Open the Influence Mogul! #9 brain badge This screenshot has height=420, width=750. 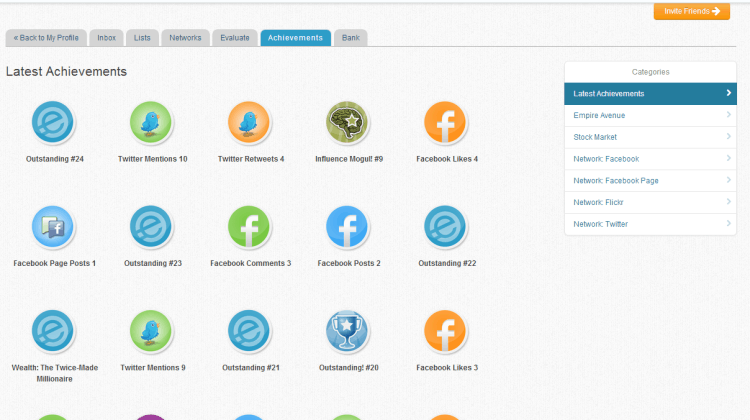(347, 122)
